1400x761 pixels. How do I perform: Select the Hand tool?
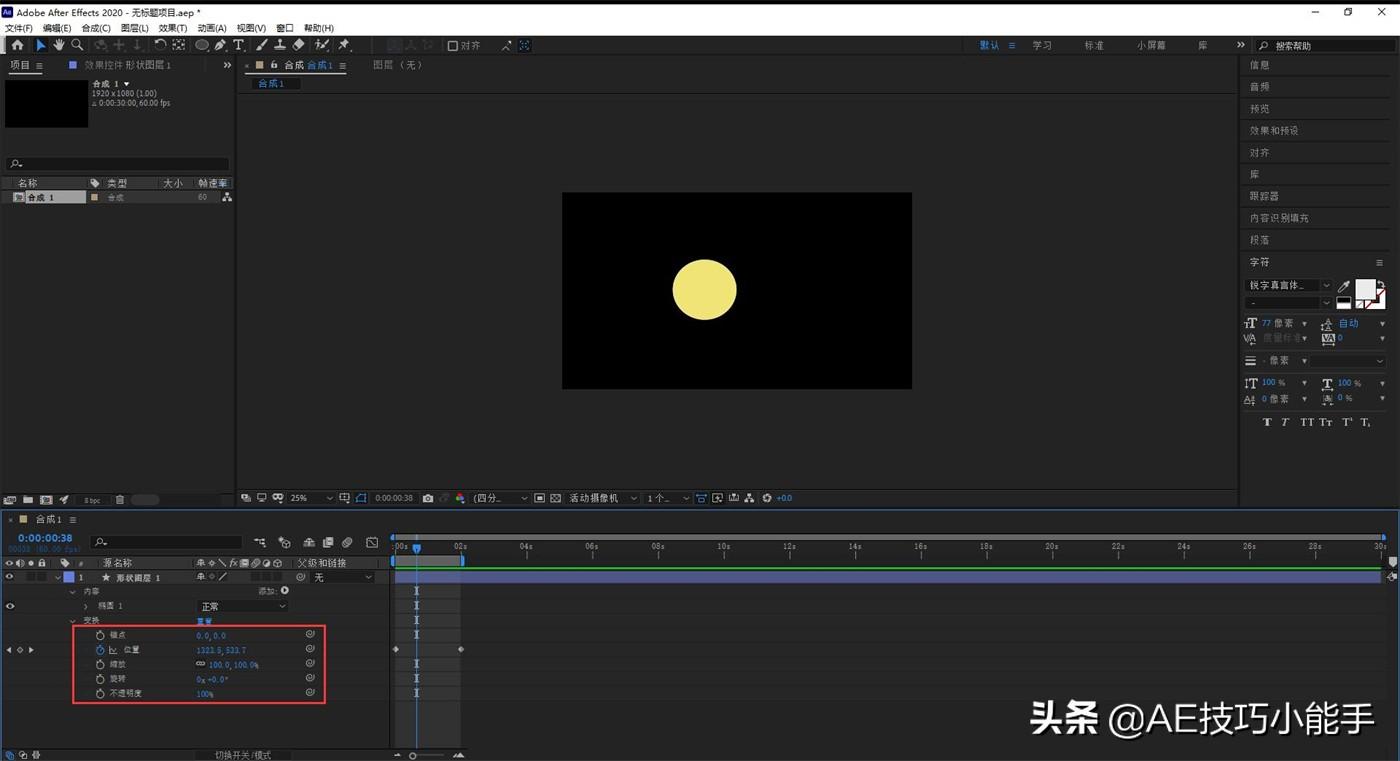point(59,45)
